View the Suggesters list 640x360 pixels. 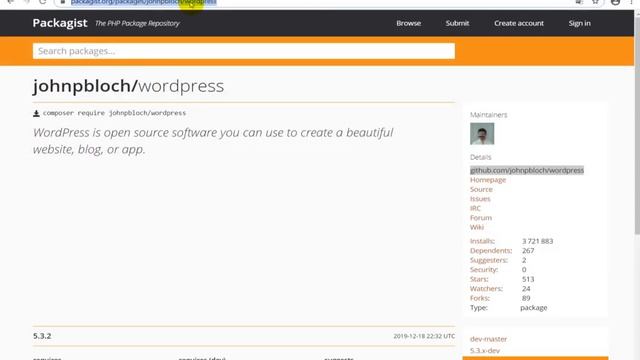coord(489,260)
